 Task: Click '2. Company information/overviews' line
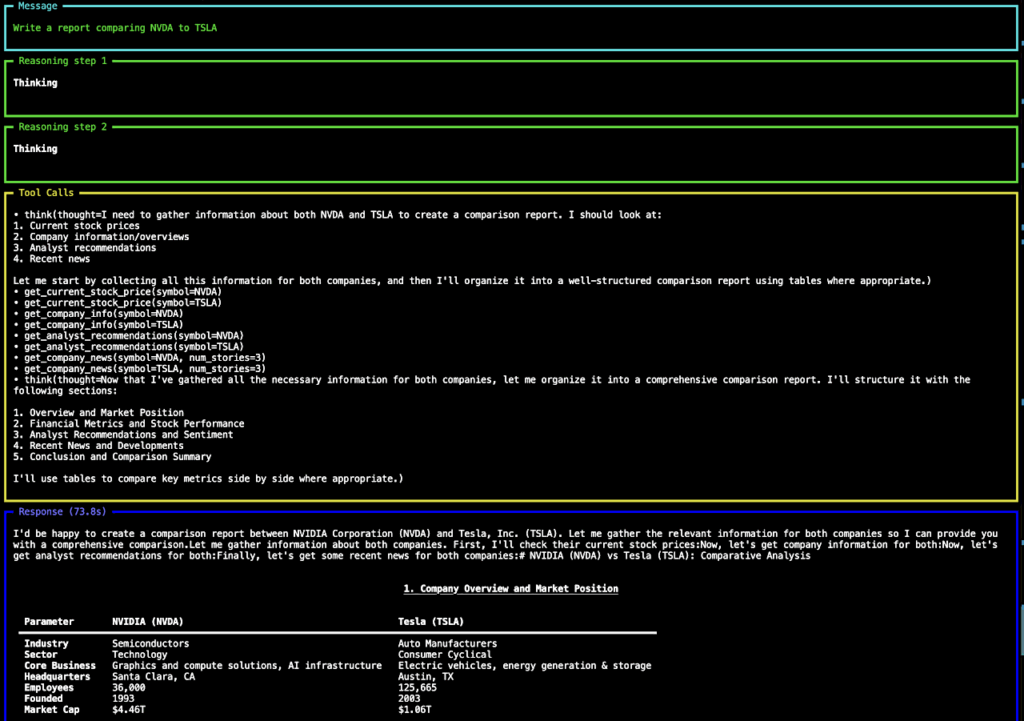(x=101, y=237)
